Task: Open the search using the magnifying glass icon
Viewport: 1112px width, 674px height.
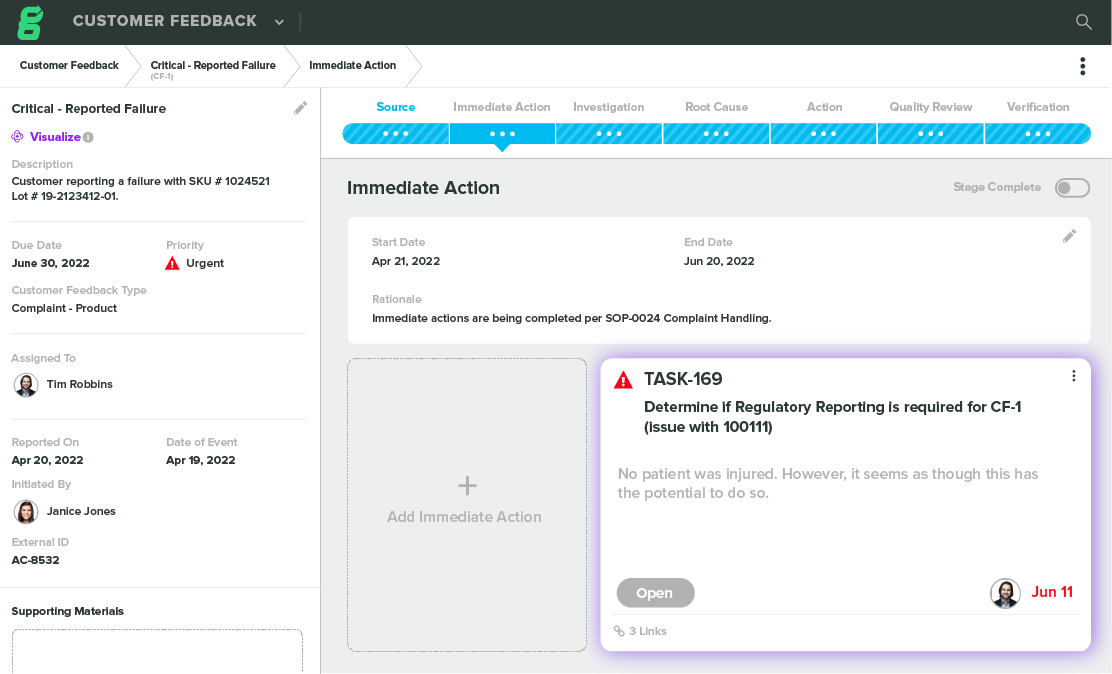Action: [x=1082, y=21]
